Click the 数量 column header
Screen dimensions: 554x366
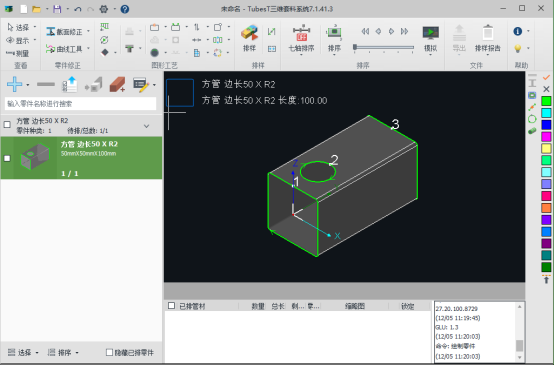(258, 306)
